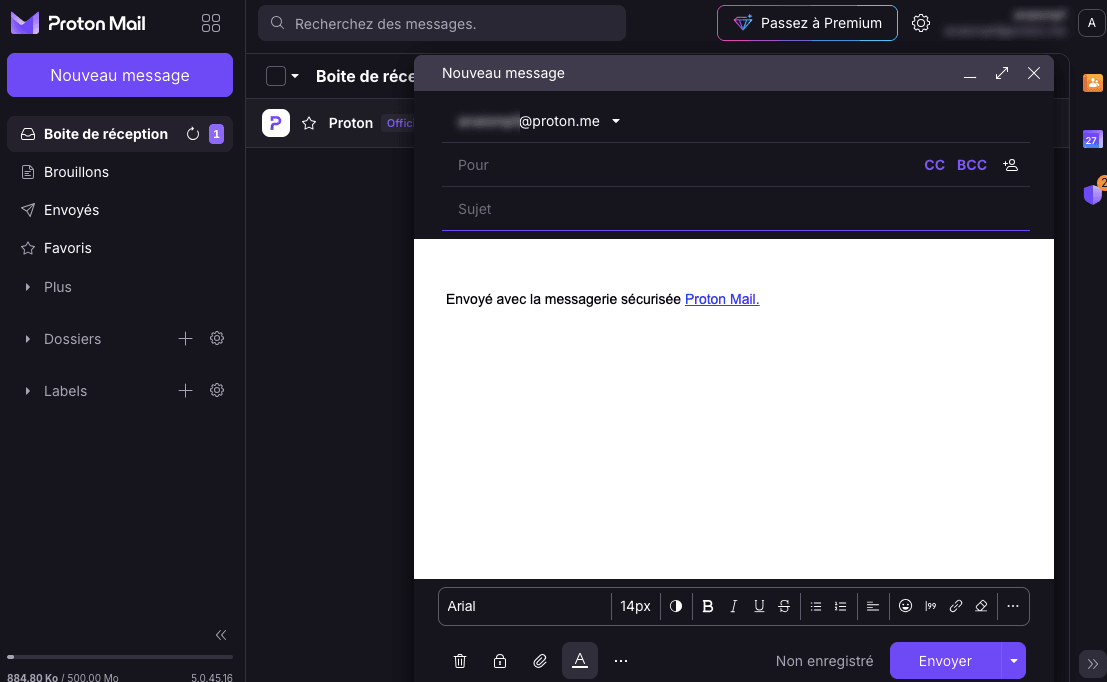Open the sender address dropdown
1107x682 pixels.
(616, 121)
